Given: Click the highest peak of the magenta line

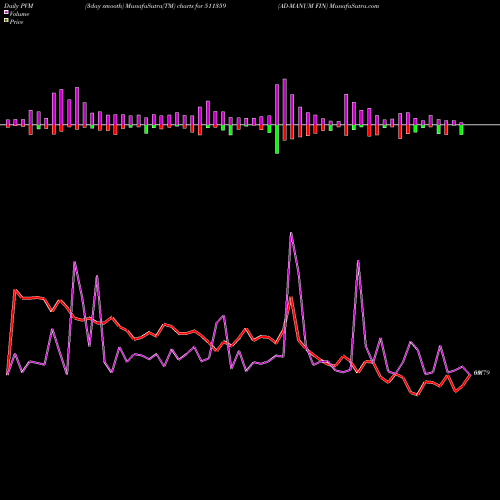Looking at the screenshot, I should tap(291, 233).
